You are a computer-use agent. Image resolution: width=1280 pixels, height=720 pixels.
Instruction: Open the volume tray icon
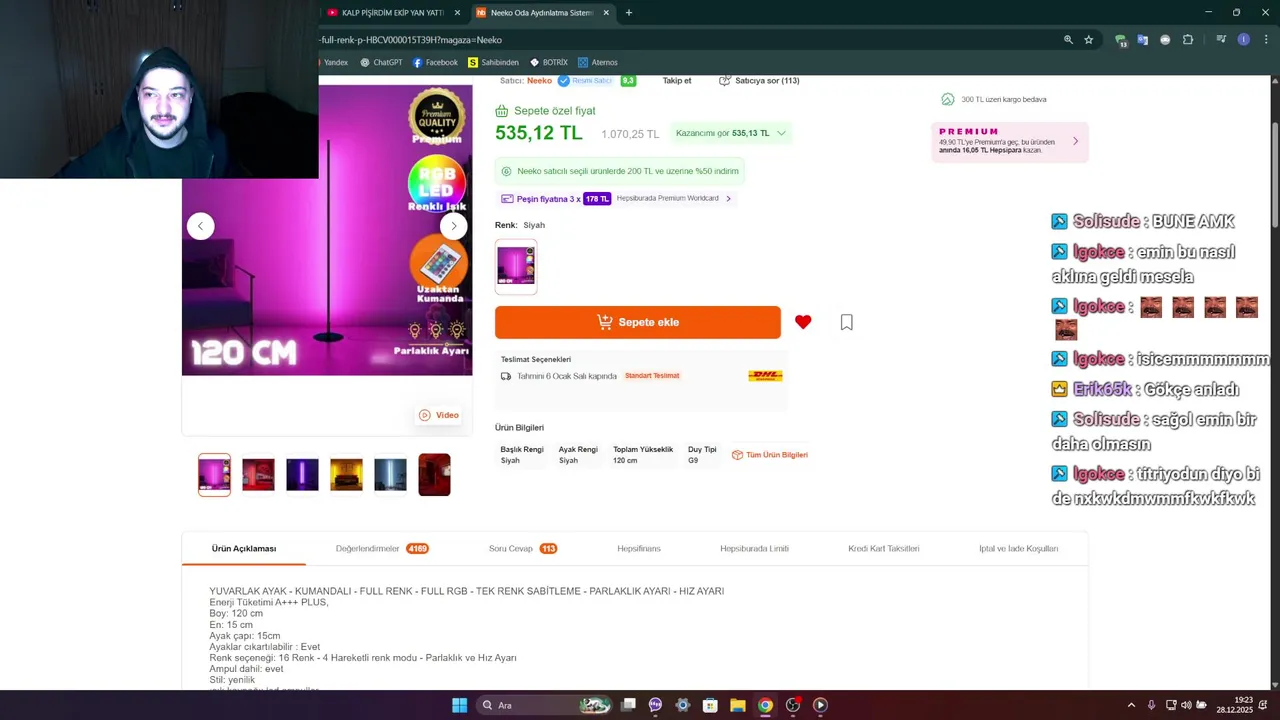coord(1186,705)
